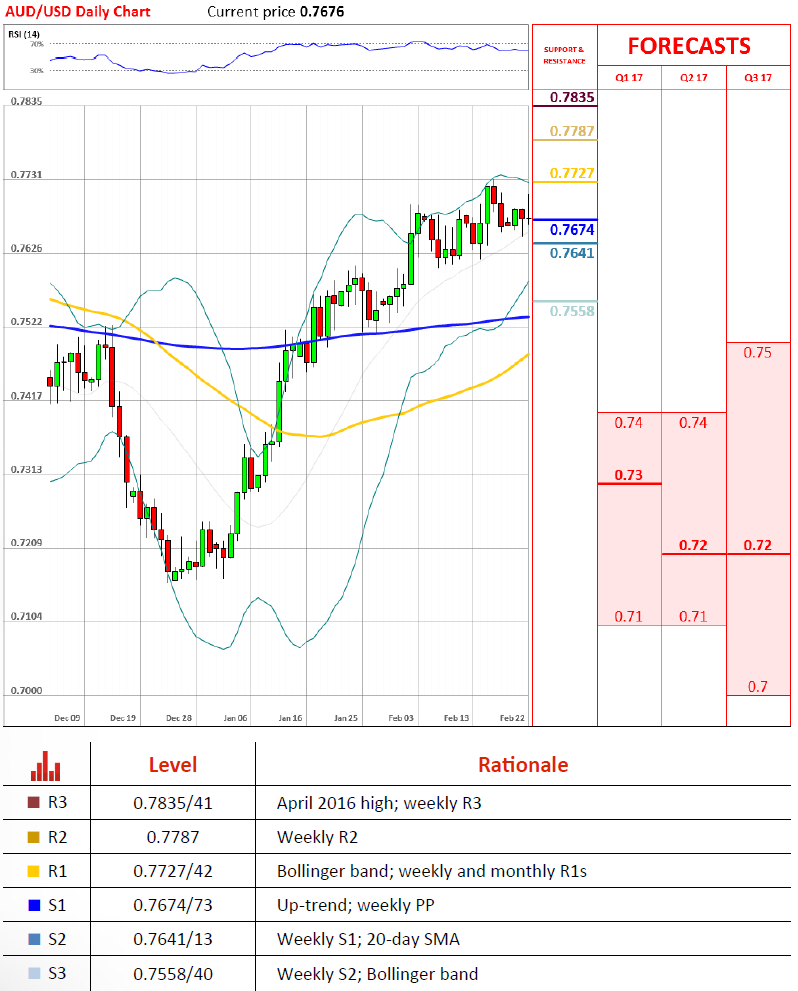Click the Rationale column header

pyautogui.click(x=523, y=765)
